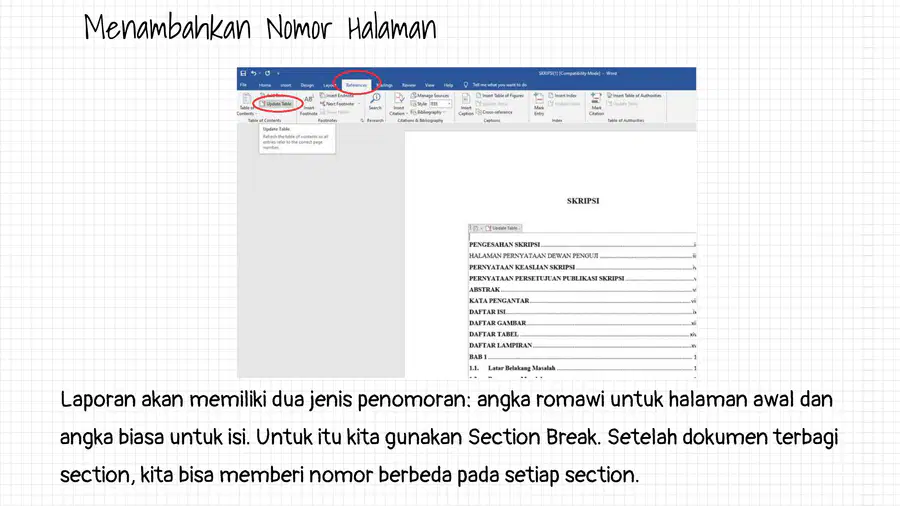
Task: Click Insert Index
Action: coord(562,95)
